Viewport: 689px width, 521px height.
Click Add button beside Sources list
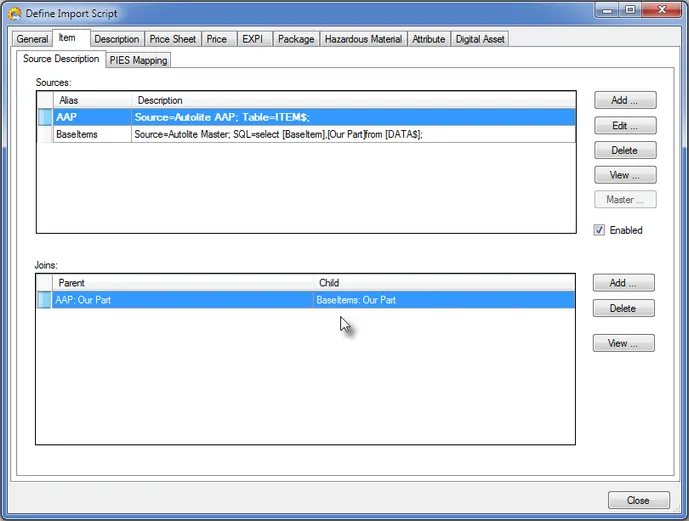pos(625,100)
